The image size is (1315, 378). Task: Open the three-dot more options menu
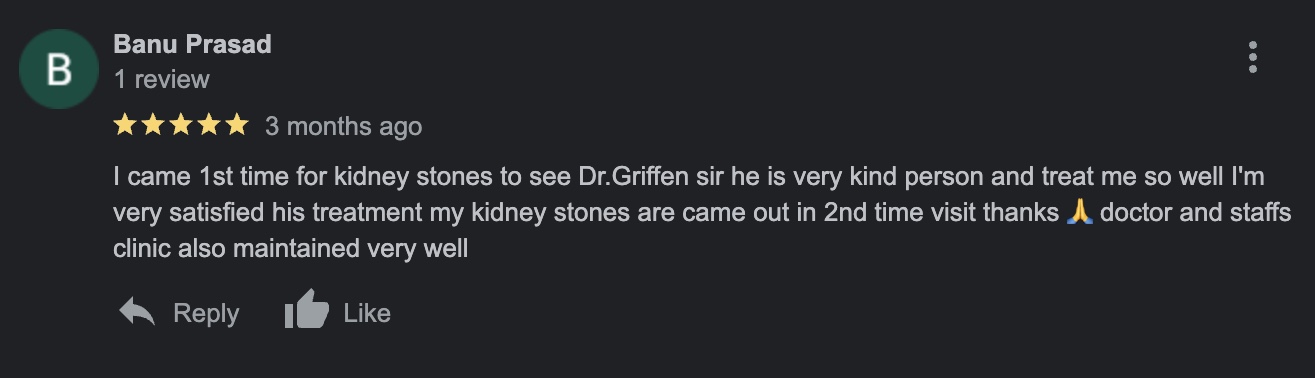click(1253, 58)
